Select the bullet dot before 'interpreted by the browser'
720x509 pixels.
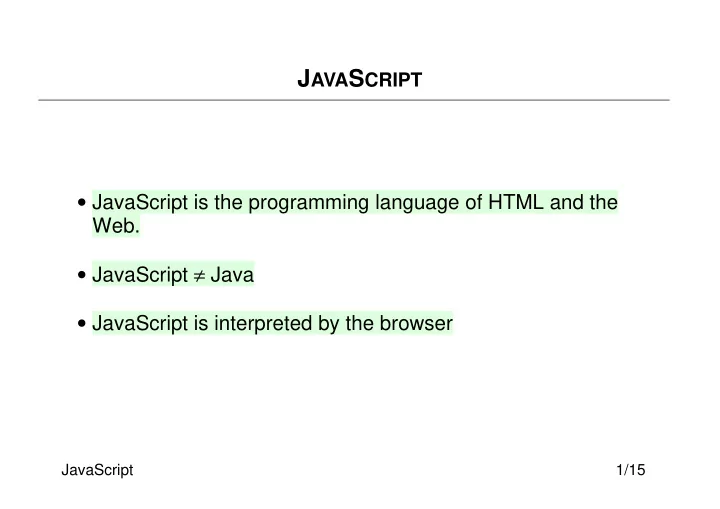click(x=82, y=323)
